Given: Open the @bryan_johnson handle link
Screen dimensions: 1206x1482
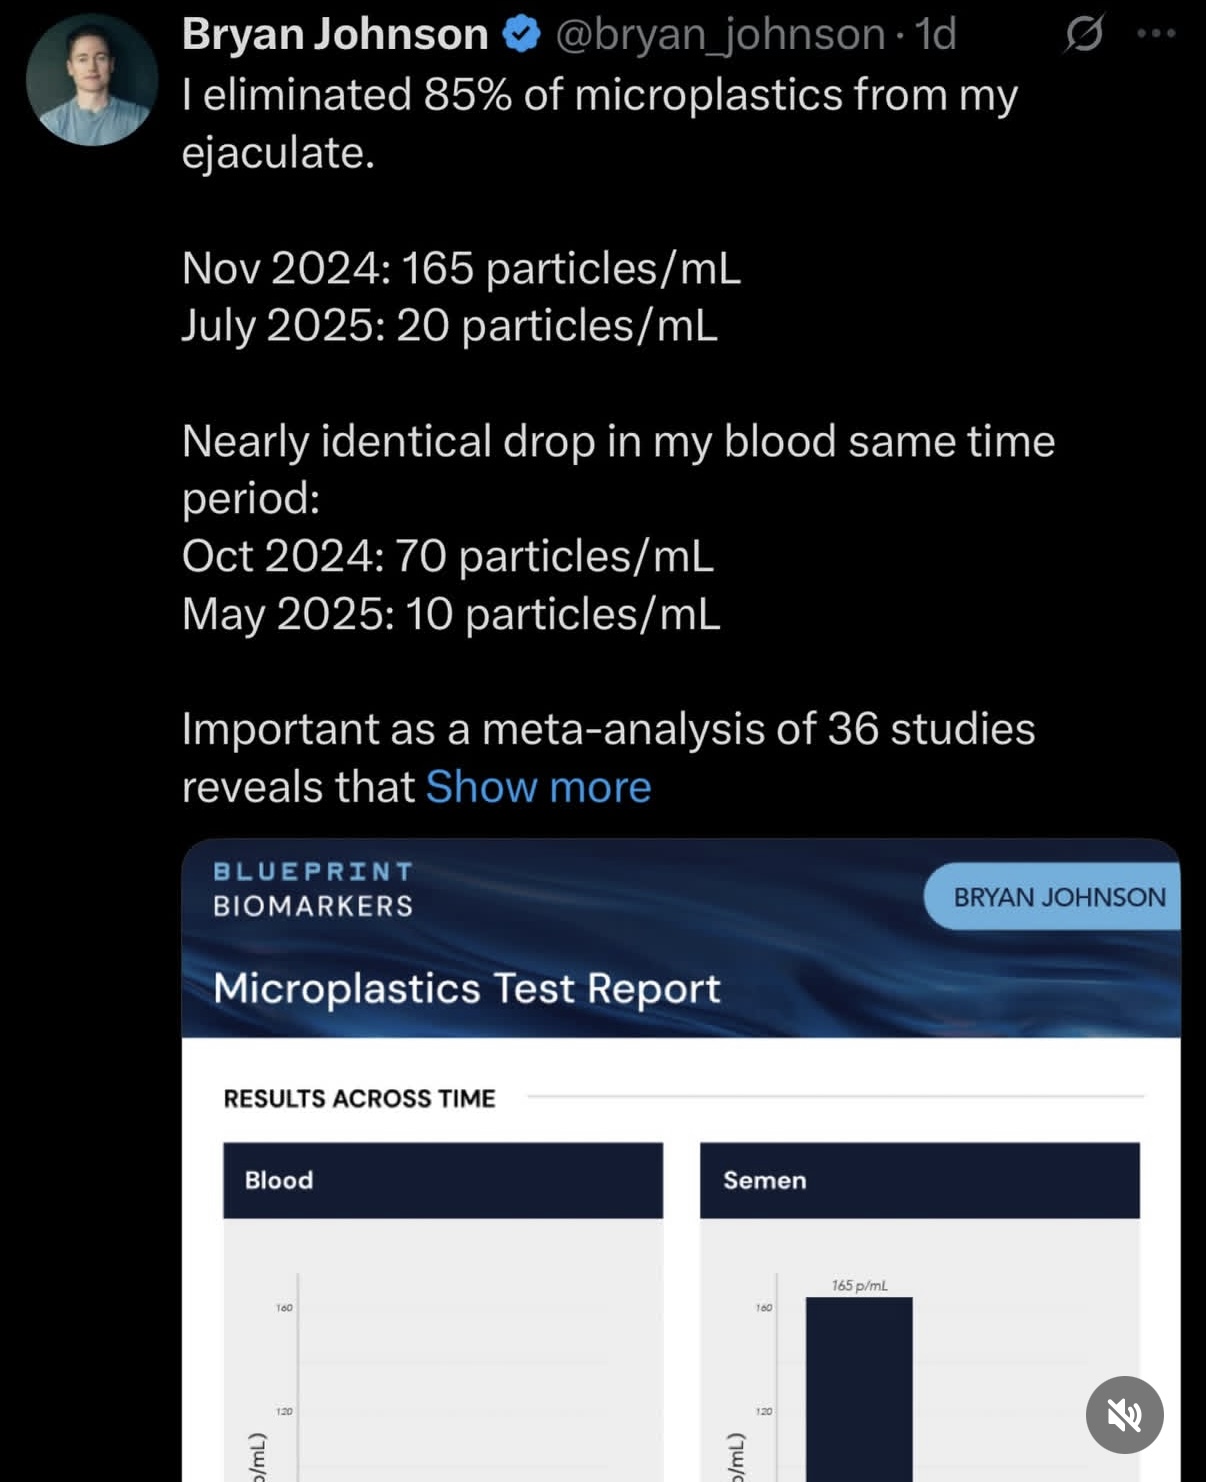Looking at the screenshot, I should tap(720, 35).
